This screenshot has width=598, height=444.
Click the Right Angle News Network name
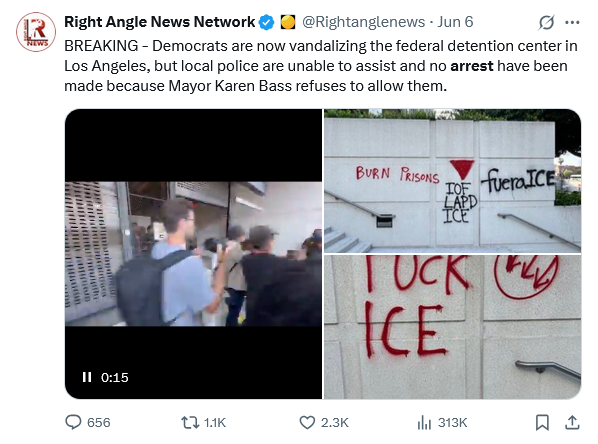coord(159,22)
